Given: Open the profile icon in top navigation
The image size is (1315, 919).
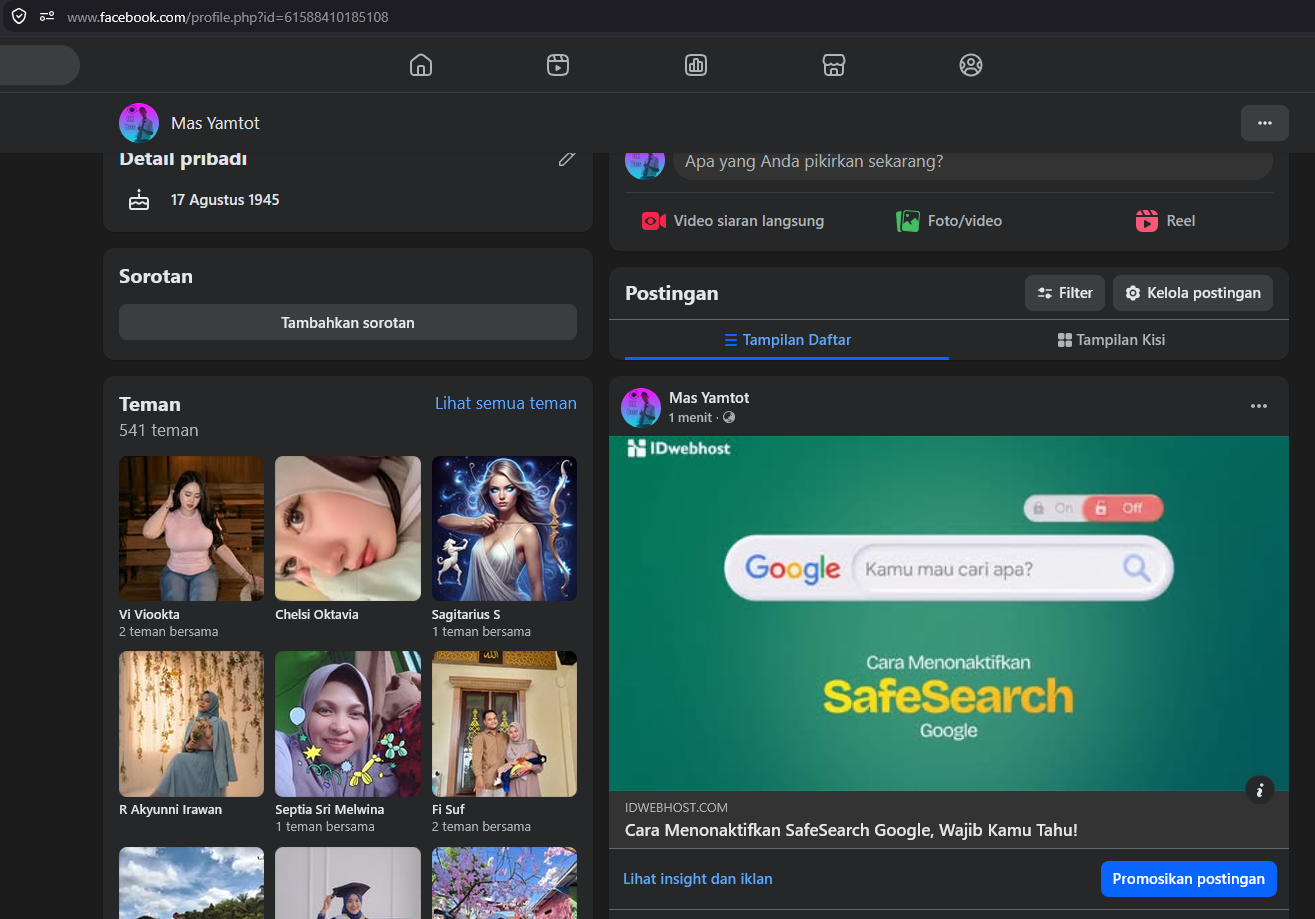Looking at the screenshot, I should 971,65.
